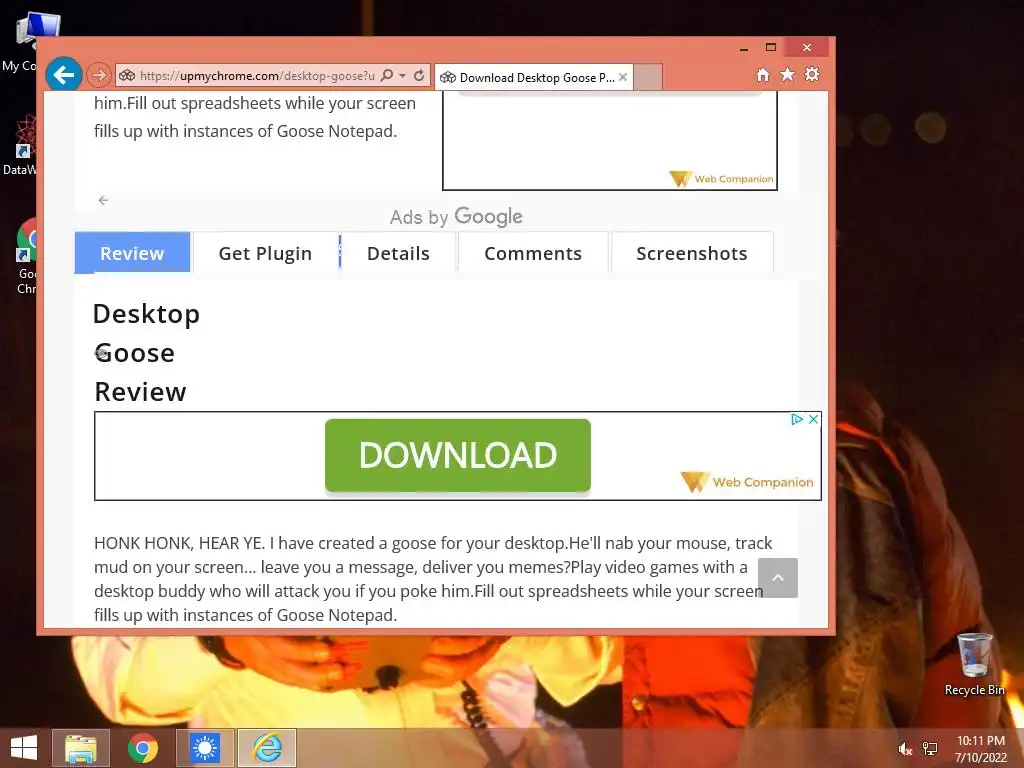Click the scroll-to-top chevron button
Viewport: 1024px width, 768px height.
(x=778, y=578)
